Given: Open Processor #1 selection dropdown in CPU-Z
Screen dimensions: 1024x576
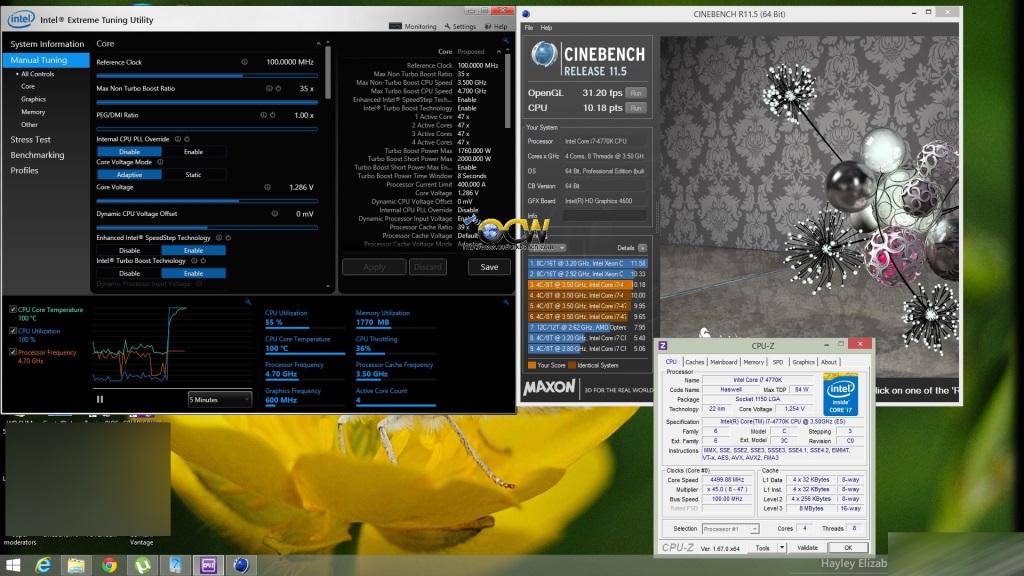Looking at the screenshot, I should click(730, 529).
